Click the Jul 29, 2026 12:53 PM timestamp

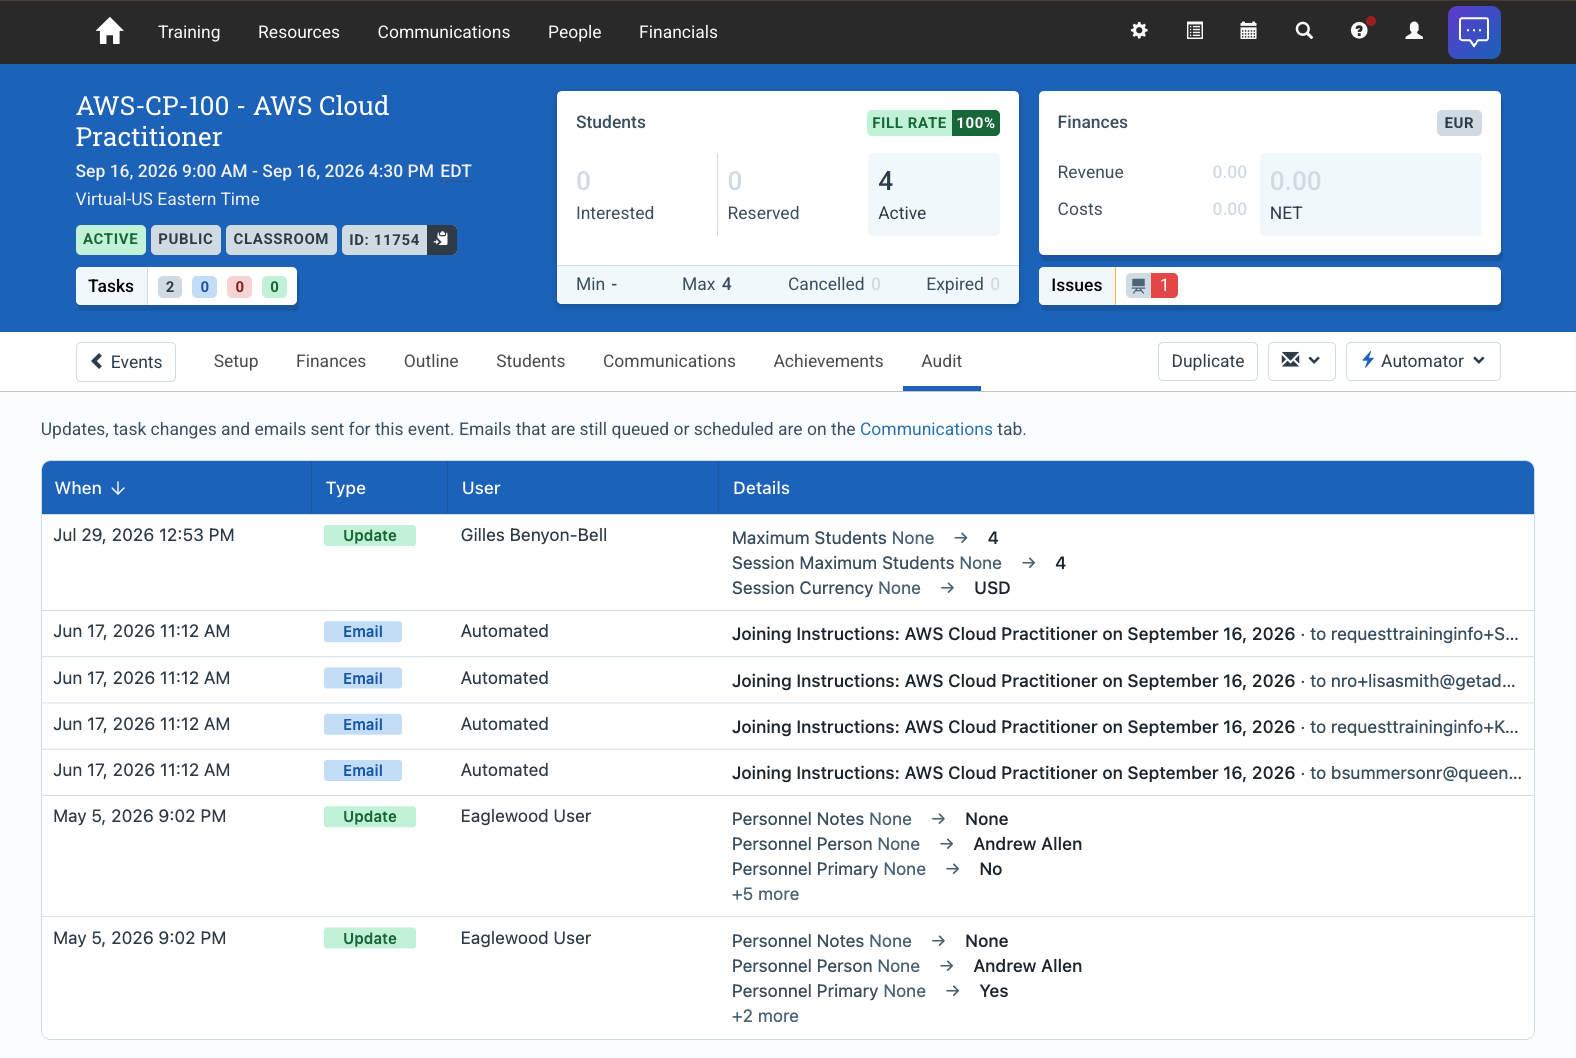tap(144, 535)
